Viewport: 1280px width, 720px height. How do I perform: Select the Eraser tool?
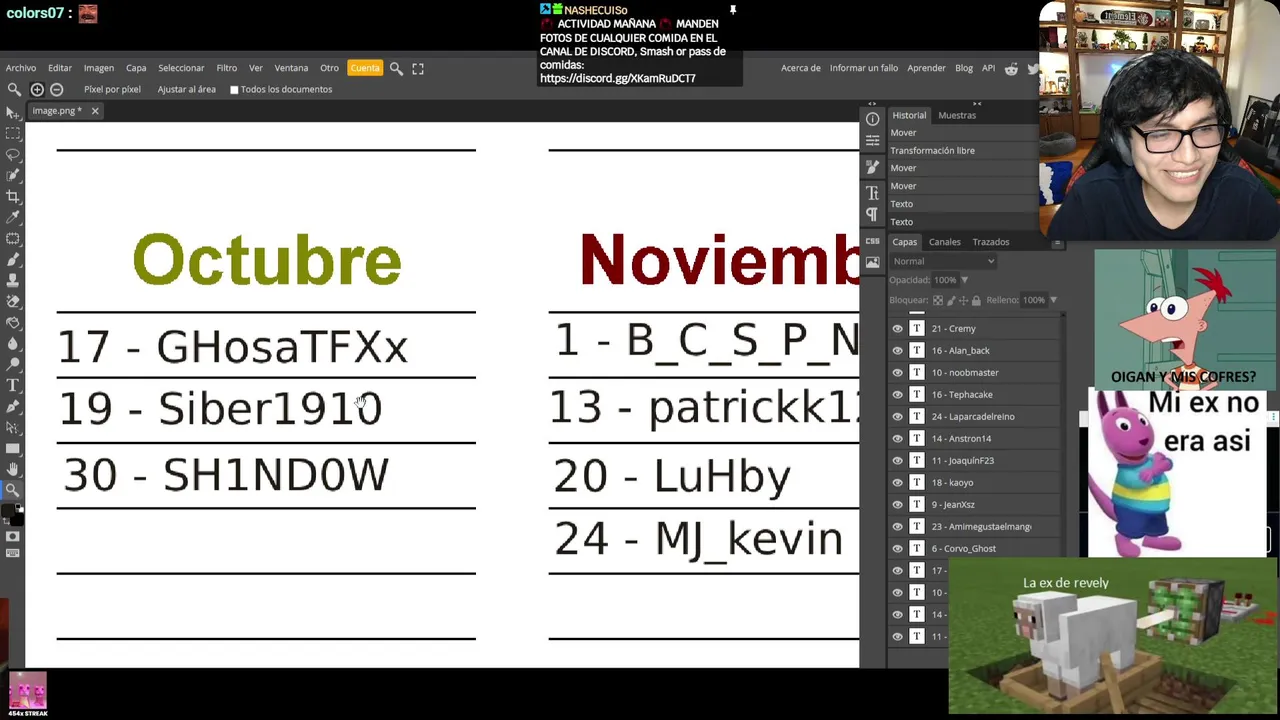click(13, 302)
